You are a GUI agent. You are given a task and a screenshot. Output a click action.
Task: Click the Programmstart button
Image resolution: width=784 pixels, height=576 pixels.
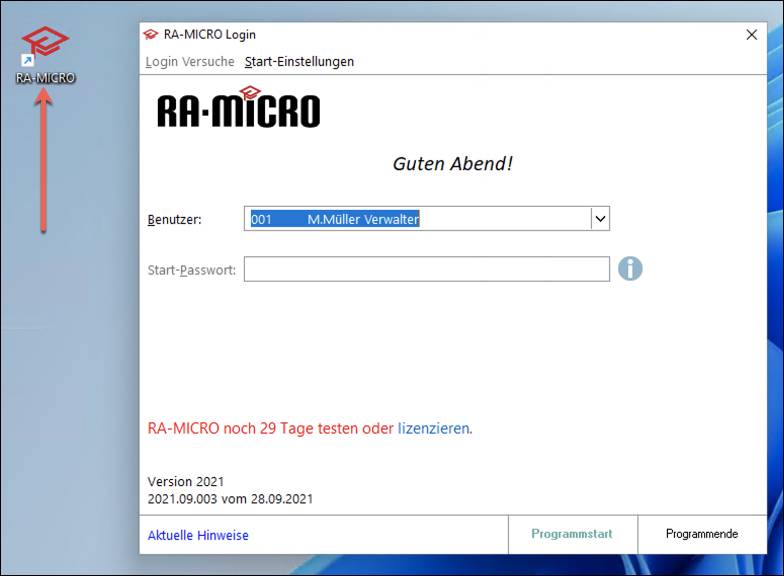click(x=572, y=534)
